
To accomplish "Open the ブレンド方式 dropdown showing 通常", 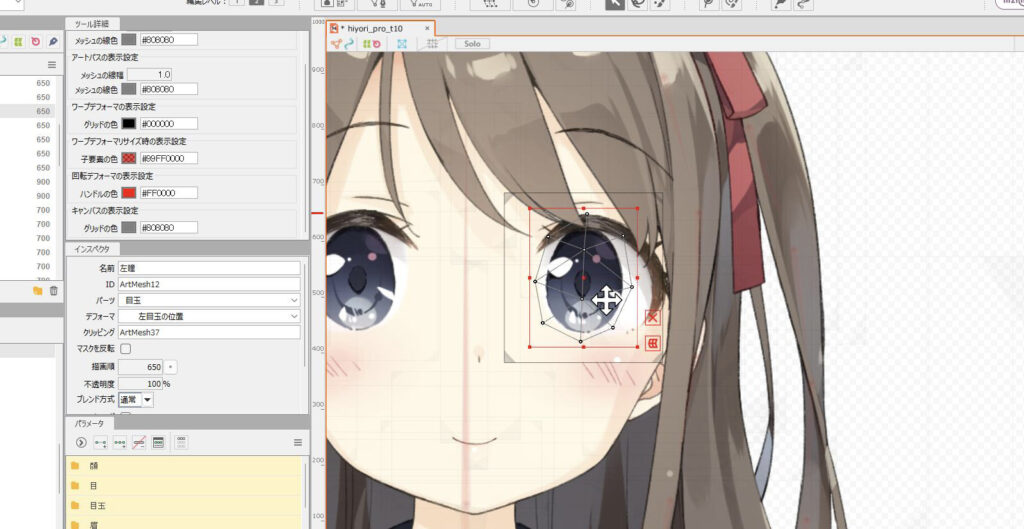I will (x=136, y=399).
